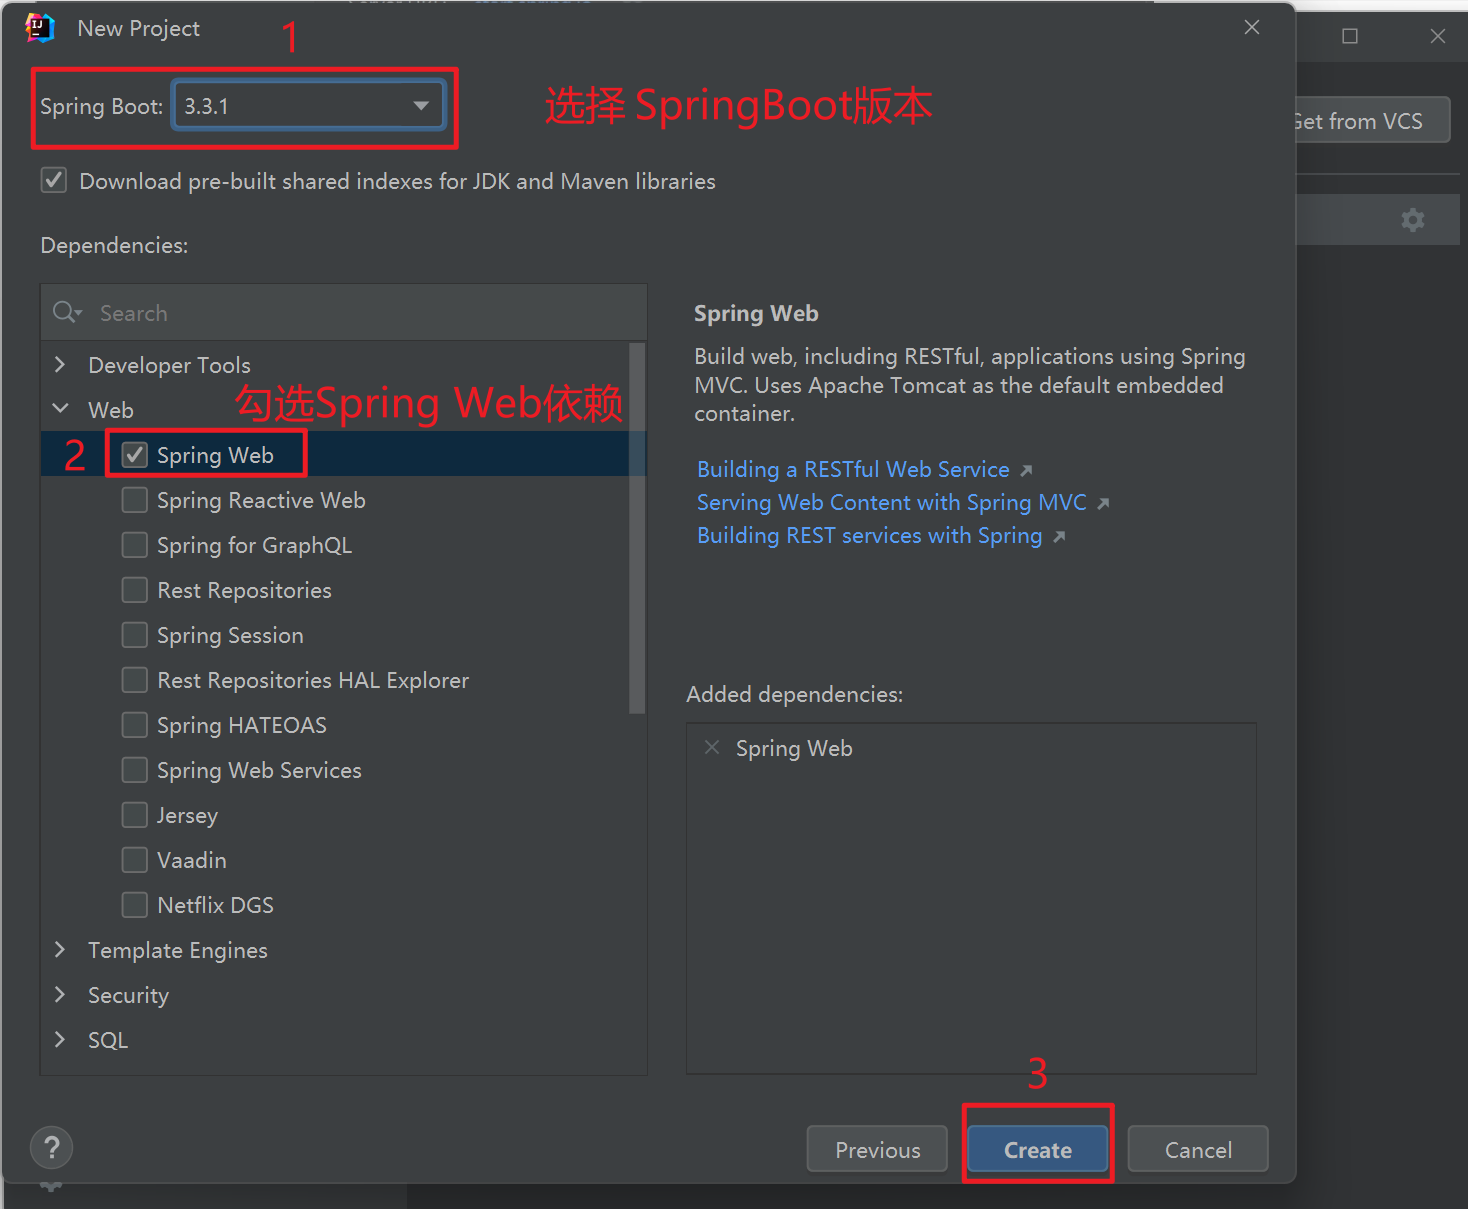Screen dimensions: 1468x1209
Task: Open Building a RESTful Web Service guide
Action: [x=853, y=469]
